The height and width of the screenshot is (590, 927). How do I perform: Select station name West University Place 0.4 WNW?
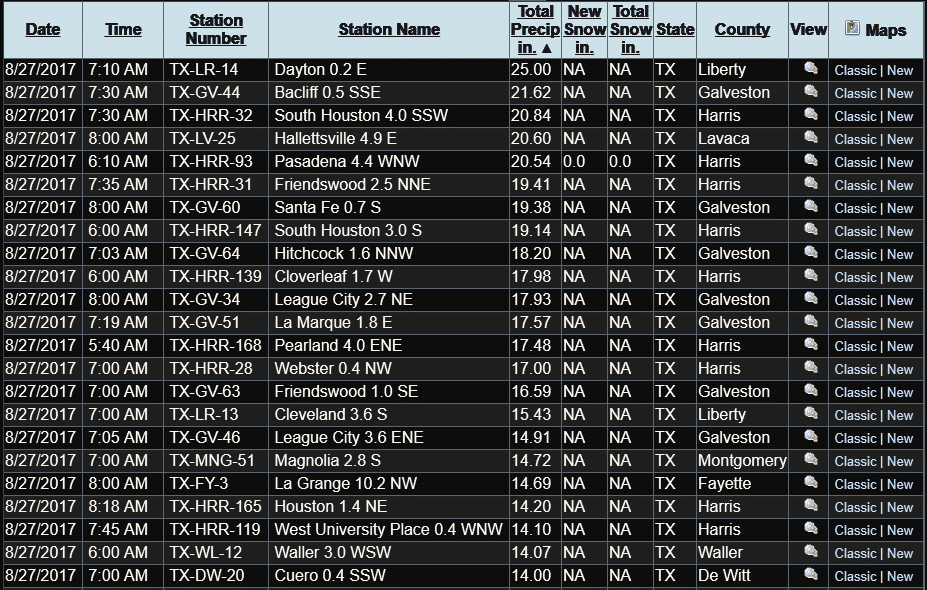coord(388,529)
